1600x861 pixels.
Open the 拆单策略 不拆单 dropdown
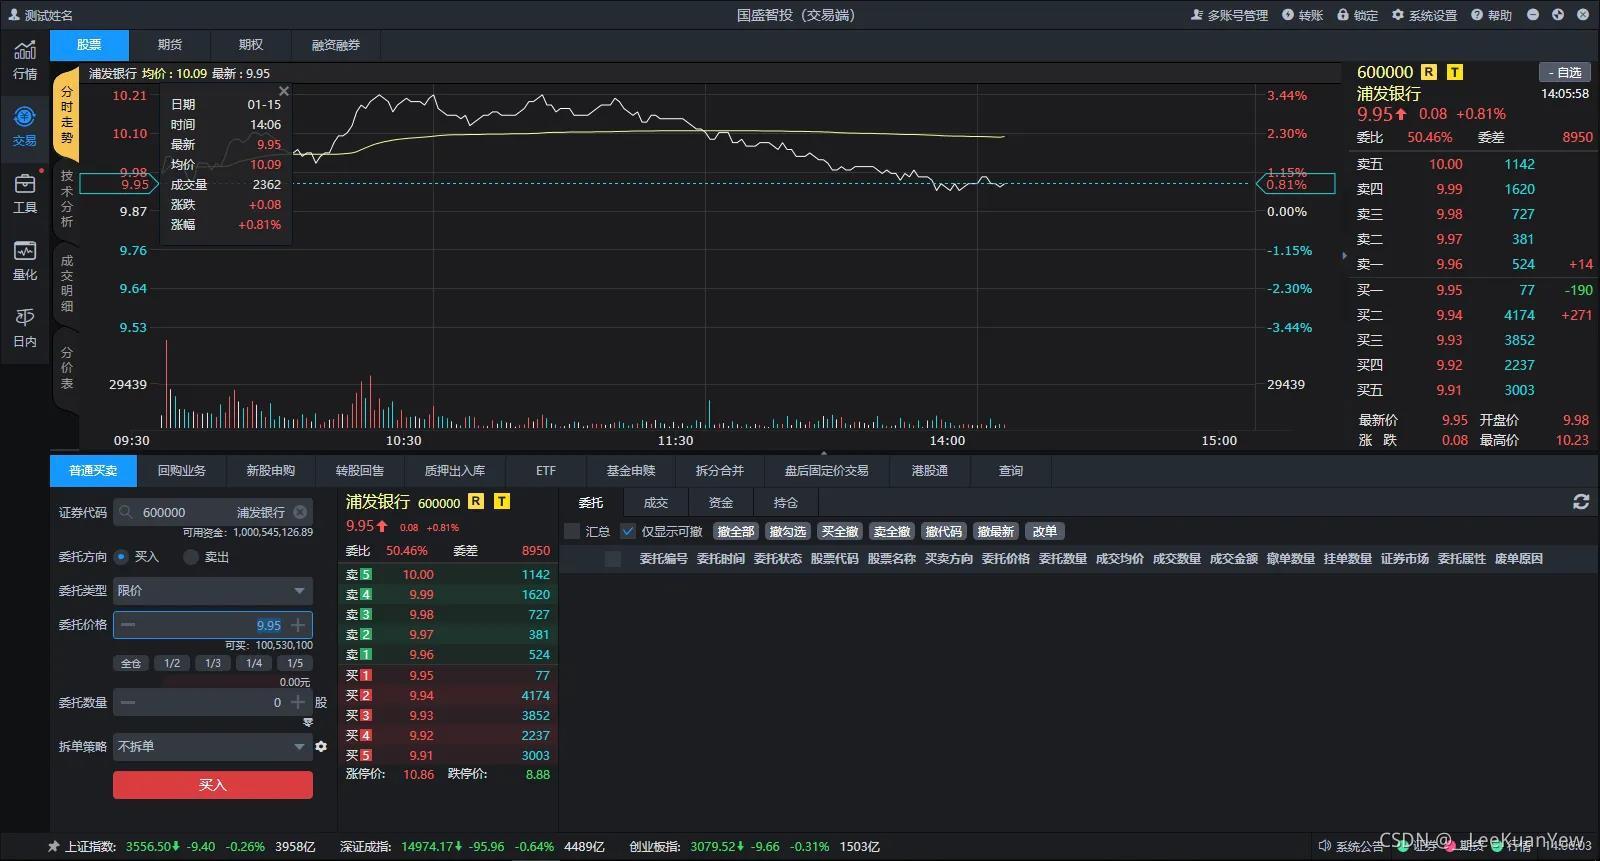click(213, 747)
